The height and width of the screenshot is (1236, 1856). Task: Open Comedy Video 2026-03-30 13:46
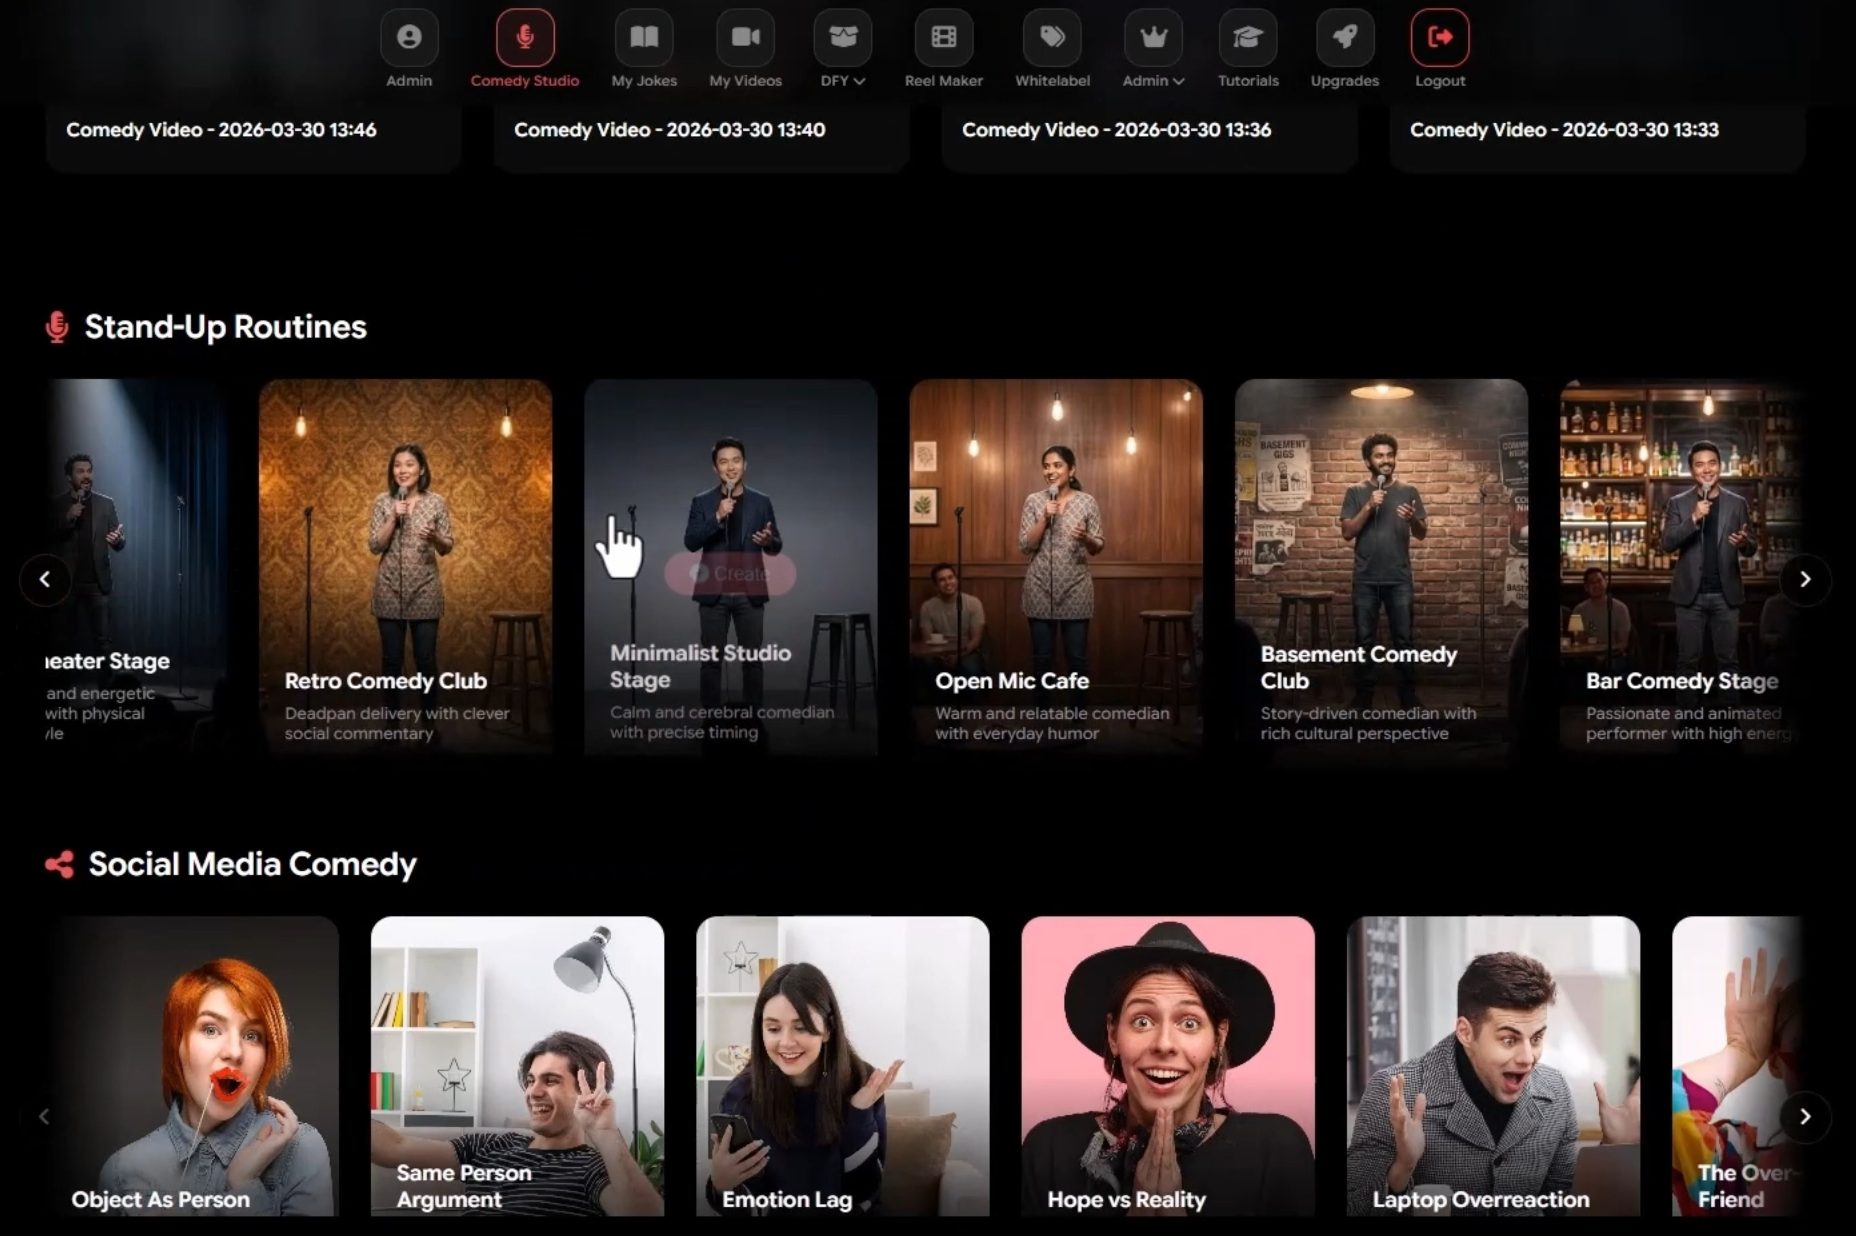point(221,130)
